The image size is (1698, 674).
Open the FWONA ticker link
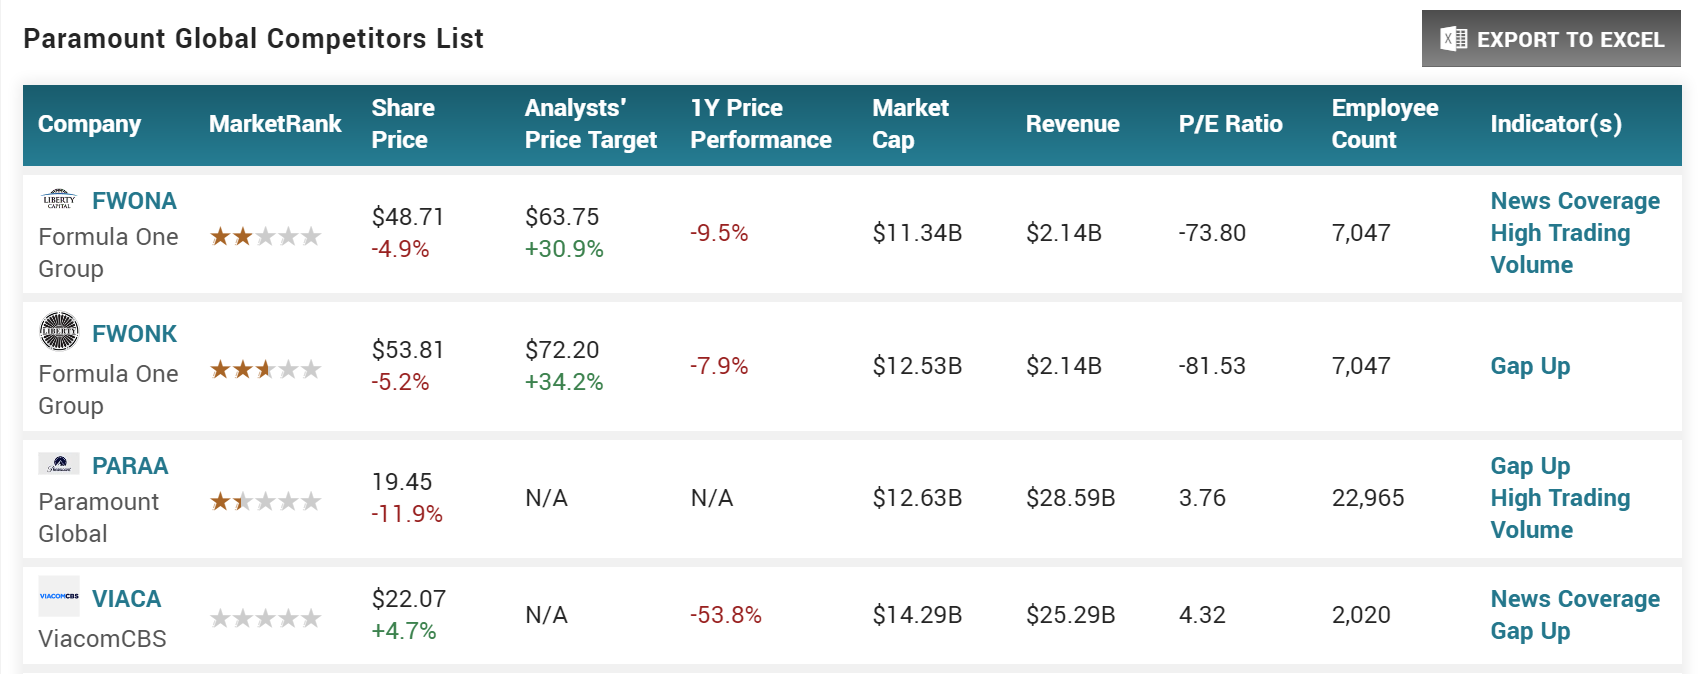134,201
